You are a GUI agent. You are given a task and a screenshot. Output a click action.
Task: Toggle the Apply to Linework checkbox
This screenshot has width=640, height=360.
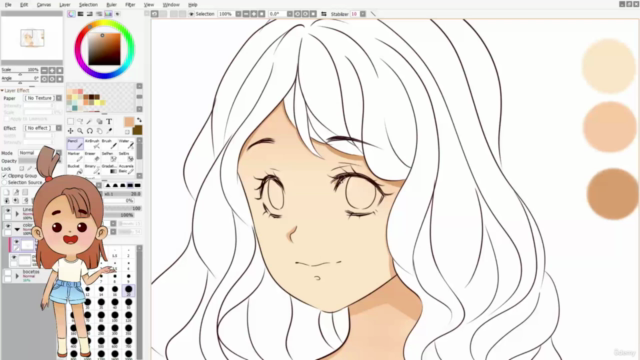[6, 119]
